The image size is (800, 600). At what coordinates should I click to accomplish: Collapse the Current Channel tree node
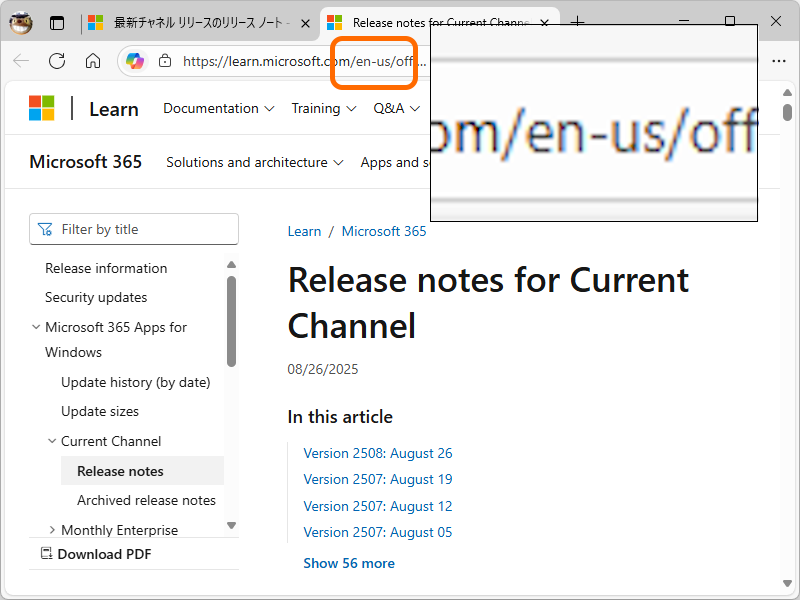[52, 441]
